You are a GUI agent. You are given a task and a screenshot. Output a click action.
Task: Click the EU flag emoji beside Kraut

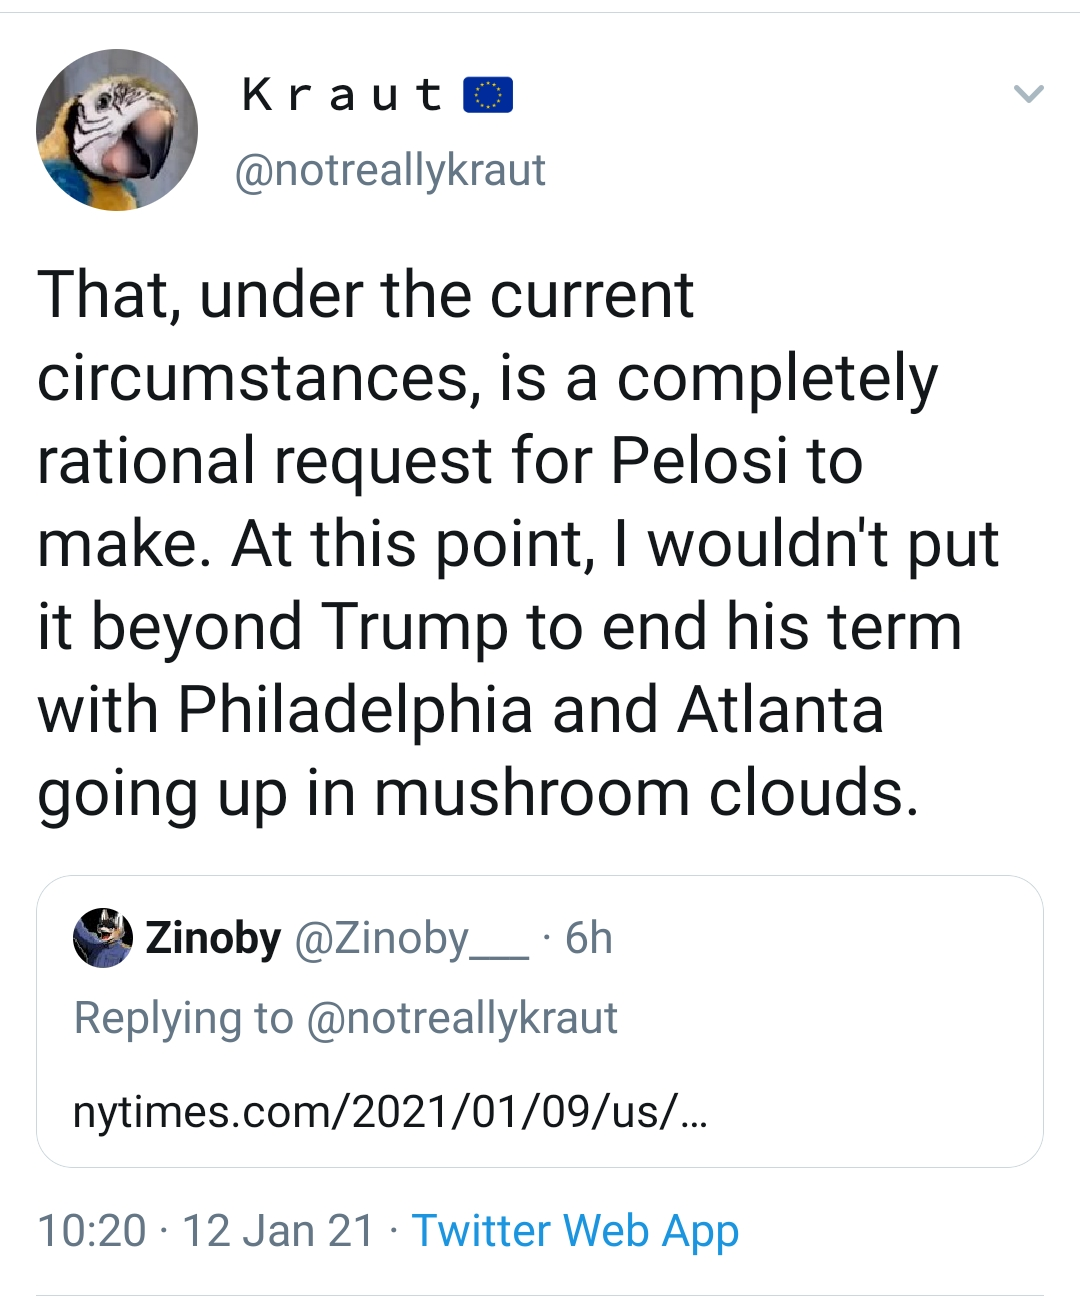[488, 95]
